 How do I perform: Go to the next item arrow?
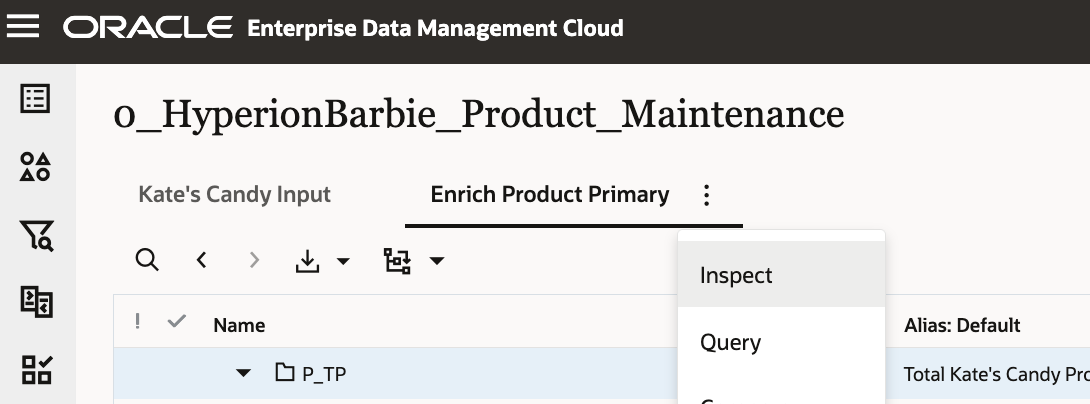254,261
